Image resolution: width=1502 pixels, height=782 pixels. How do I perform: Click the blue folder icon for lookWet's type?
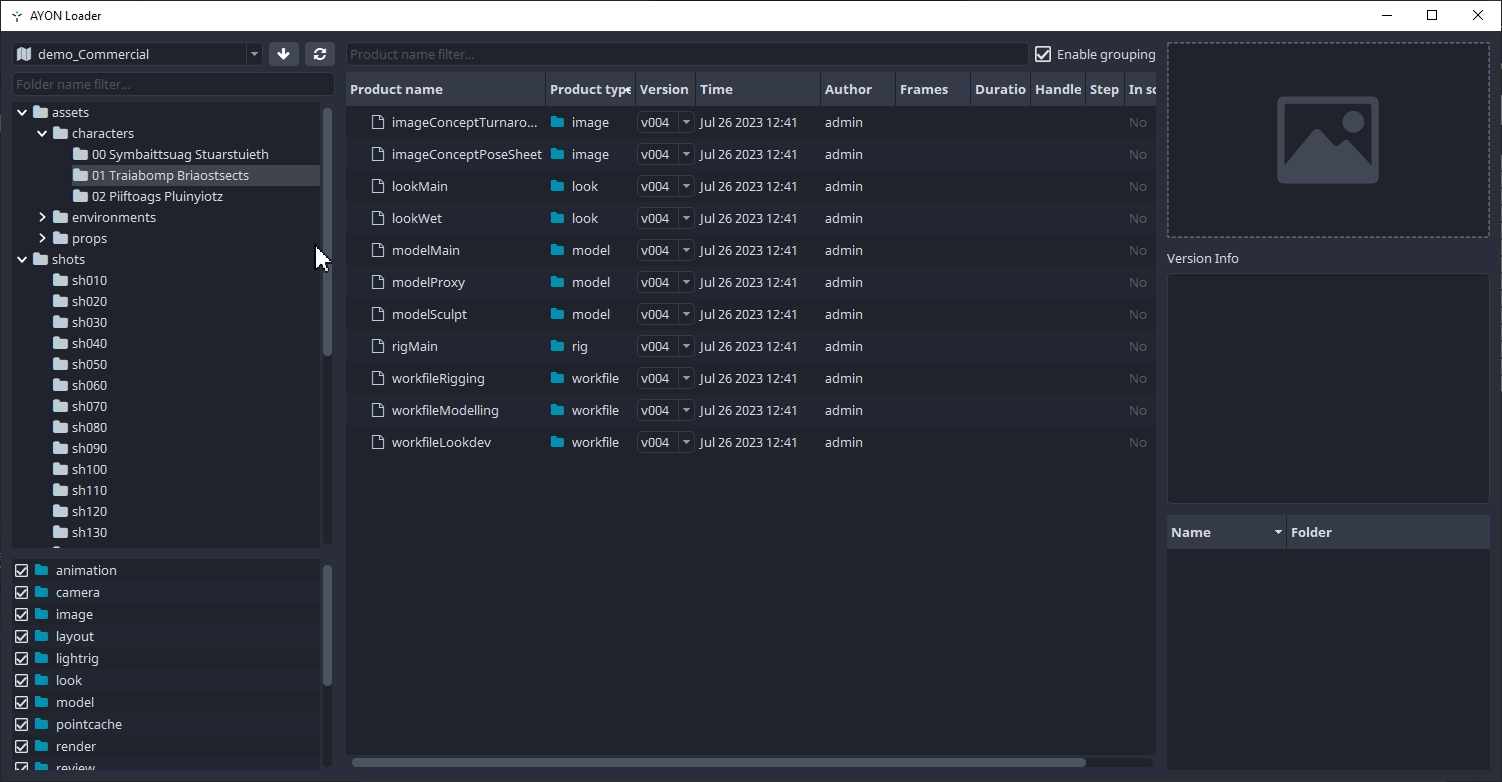[558, 218]
